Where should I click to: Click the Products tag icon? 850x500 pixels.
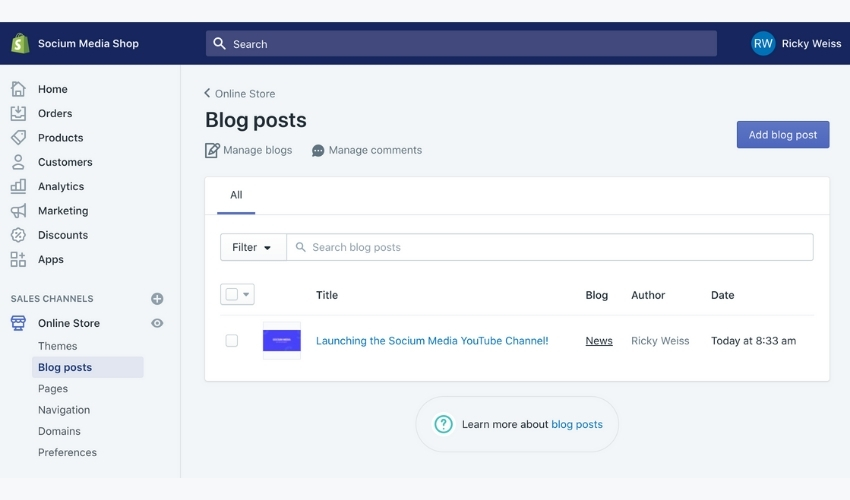coord(18,137)
